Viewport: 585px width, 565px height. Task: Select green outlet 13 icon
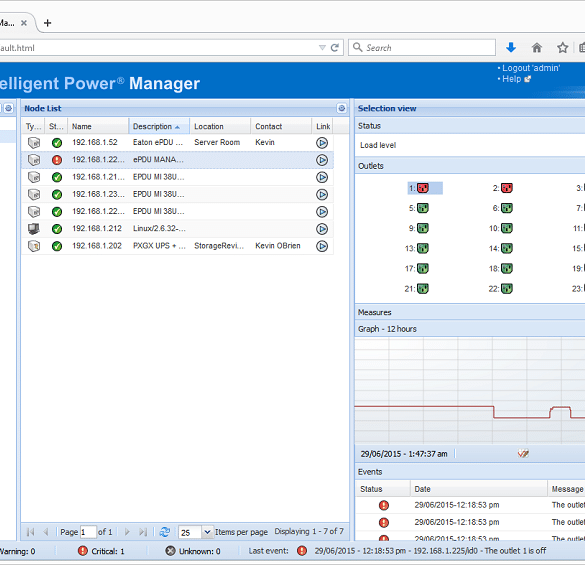(423, 248)
